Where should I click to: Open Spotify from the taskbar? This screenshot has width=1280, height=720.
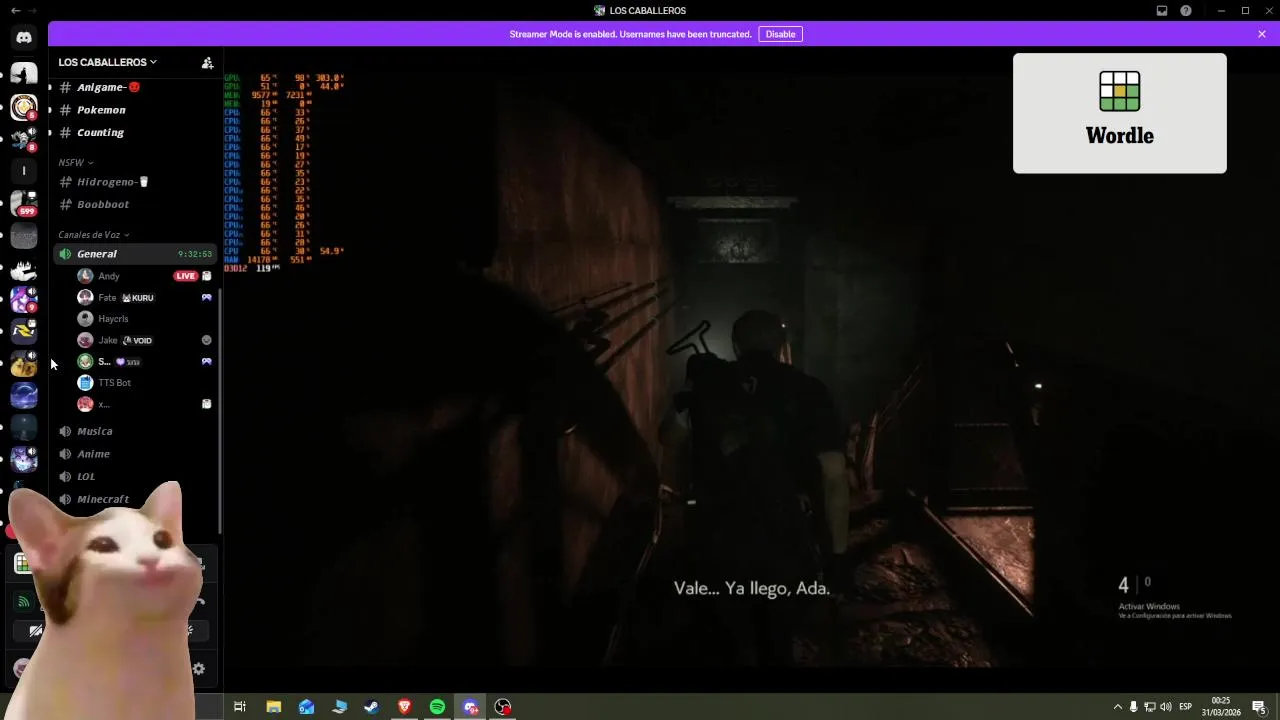(x=437, y=707)
